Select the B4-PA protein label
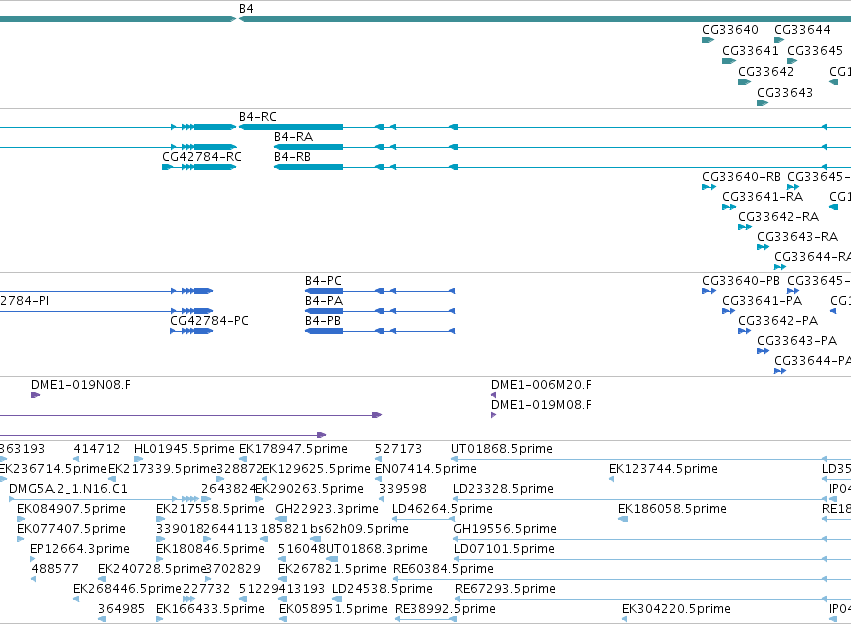The image size is (851, 624). (324, 301)
